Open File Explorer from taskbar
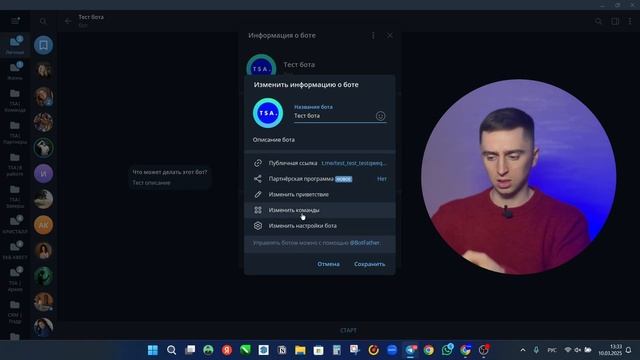Image resolution: width=640 pixels, height=360 pixels. (x=300, y=350)
